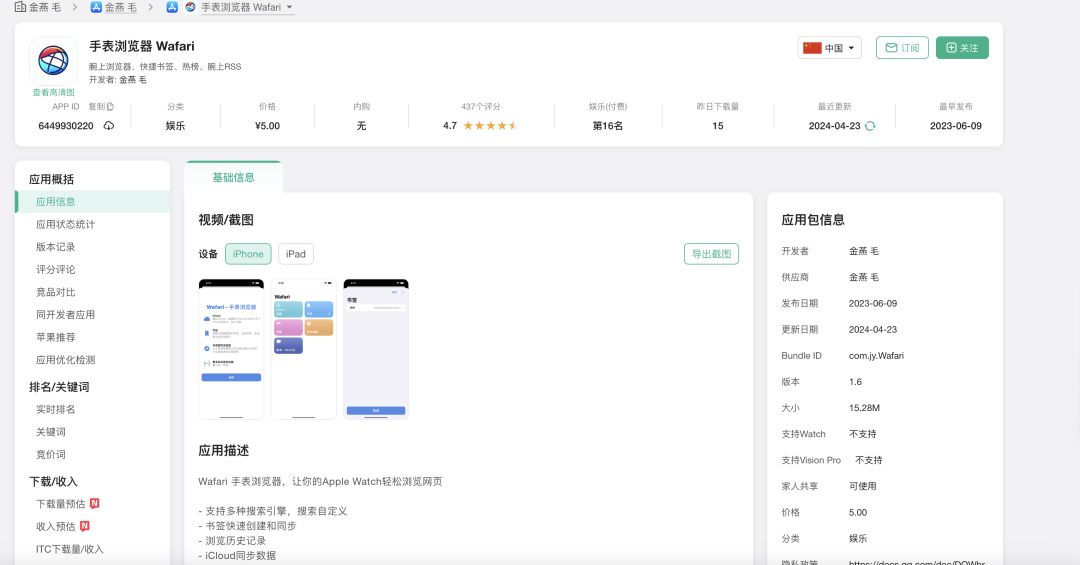Click the China flag icon
This screenshot has width=1080, height=565.
tap(812, 48)
